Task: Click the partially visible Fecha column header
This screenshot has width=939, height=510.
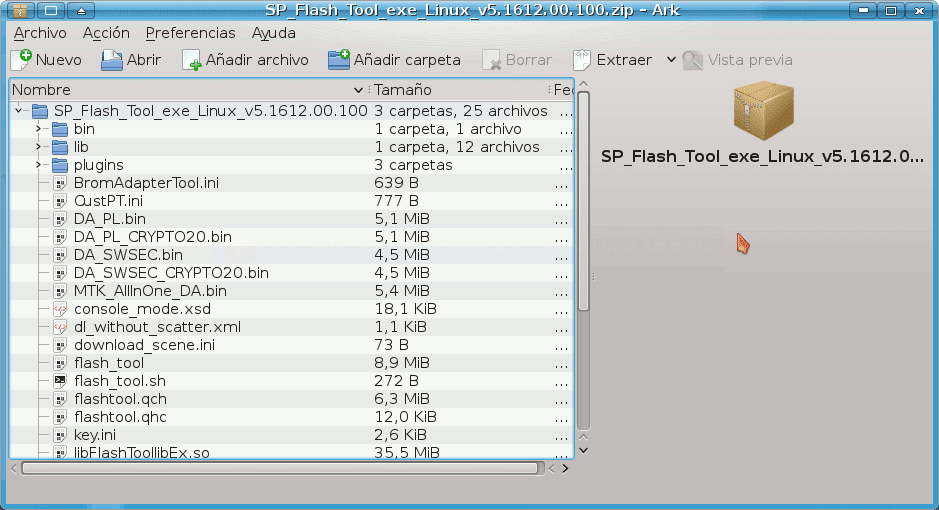Action: [x=562, y=90]
